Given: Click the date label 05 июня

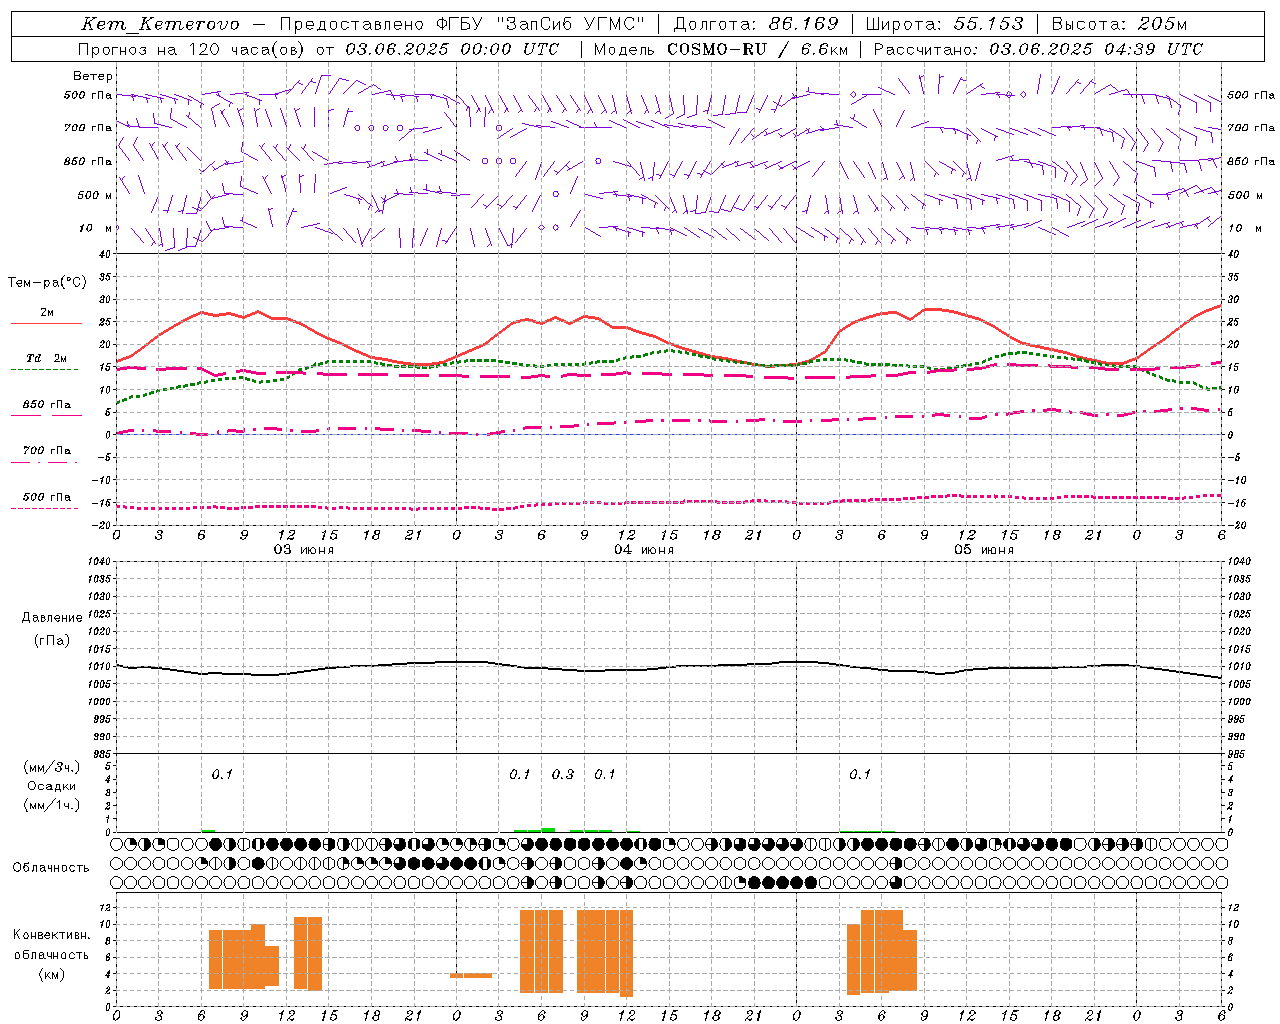Looking at the screenshot, I should (983, 550).
